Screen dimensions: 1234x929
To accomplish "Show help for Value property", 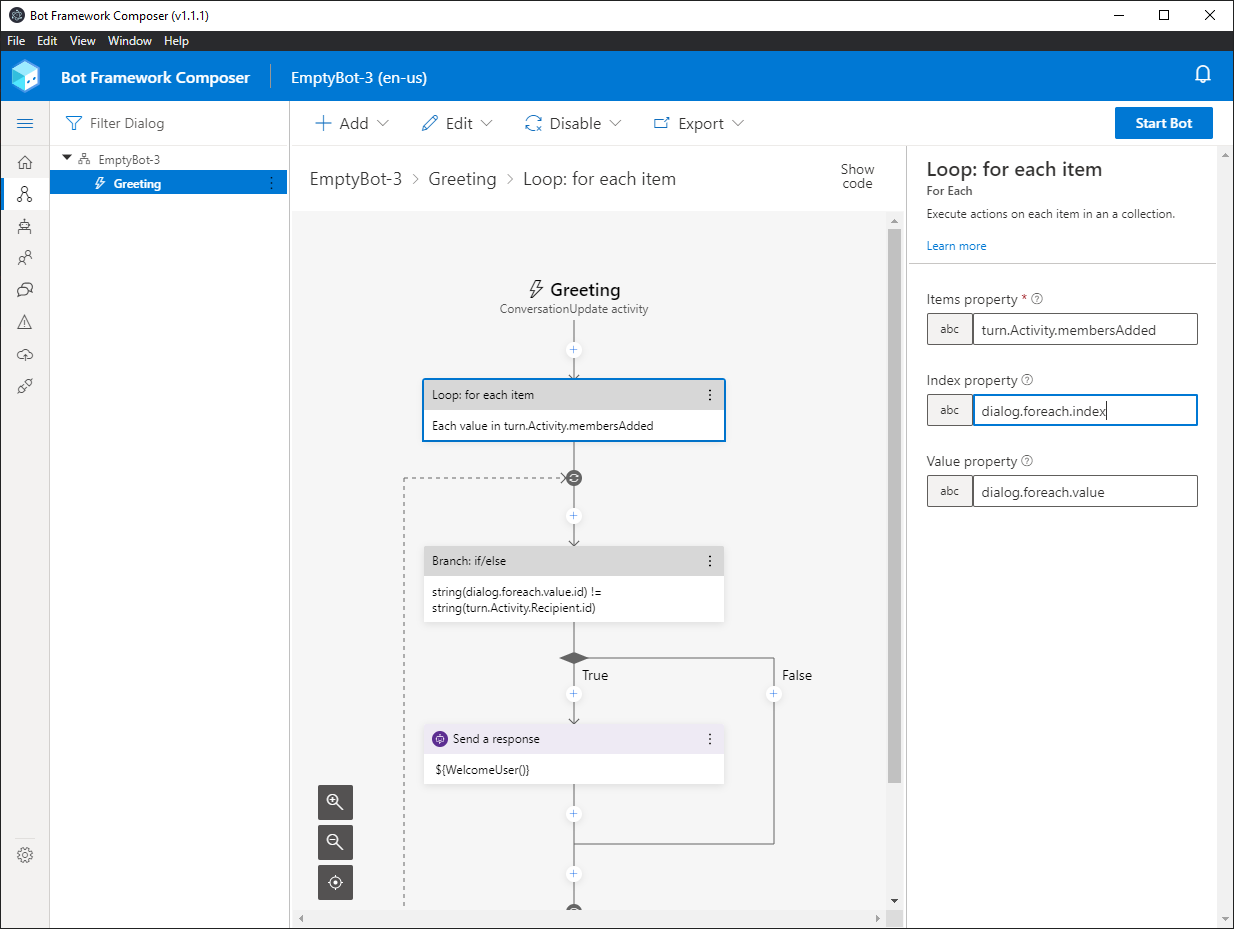I will (x=1027, y=461).
